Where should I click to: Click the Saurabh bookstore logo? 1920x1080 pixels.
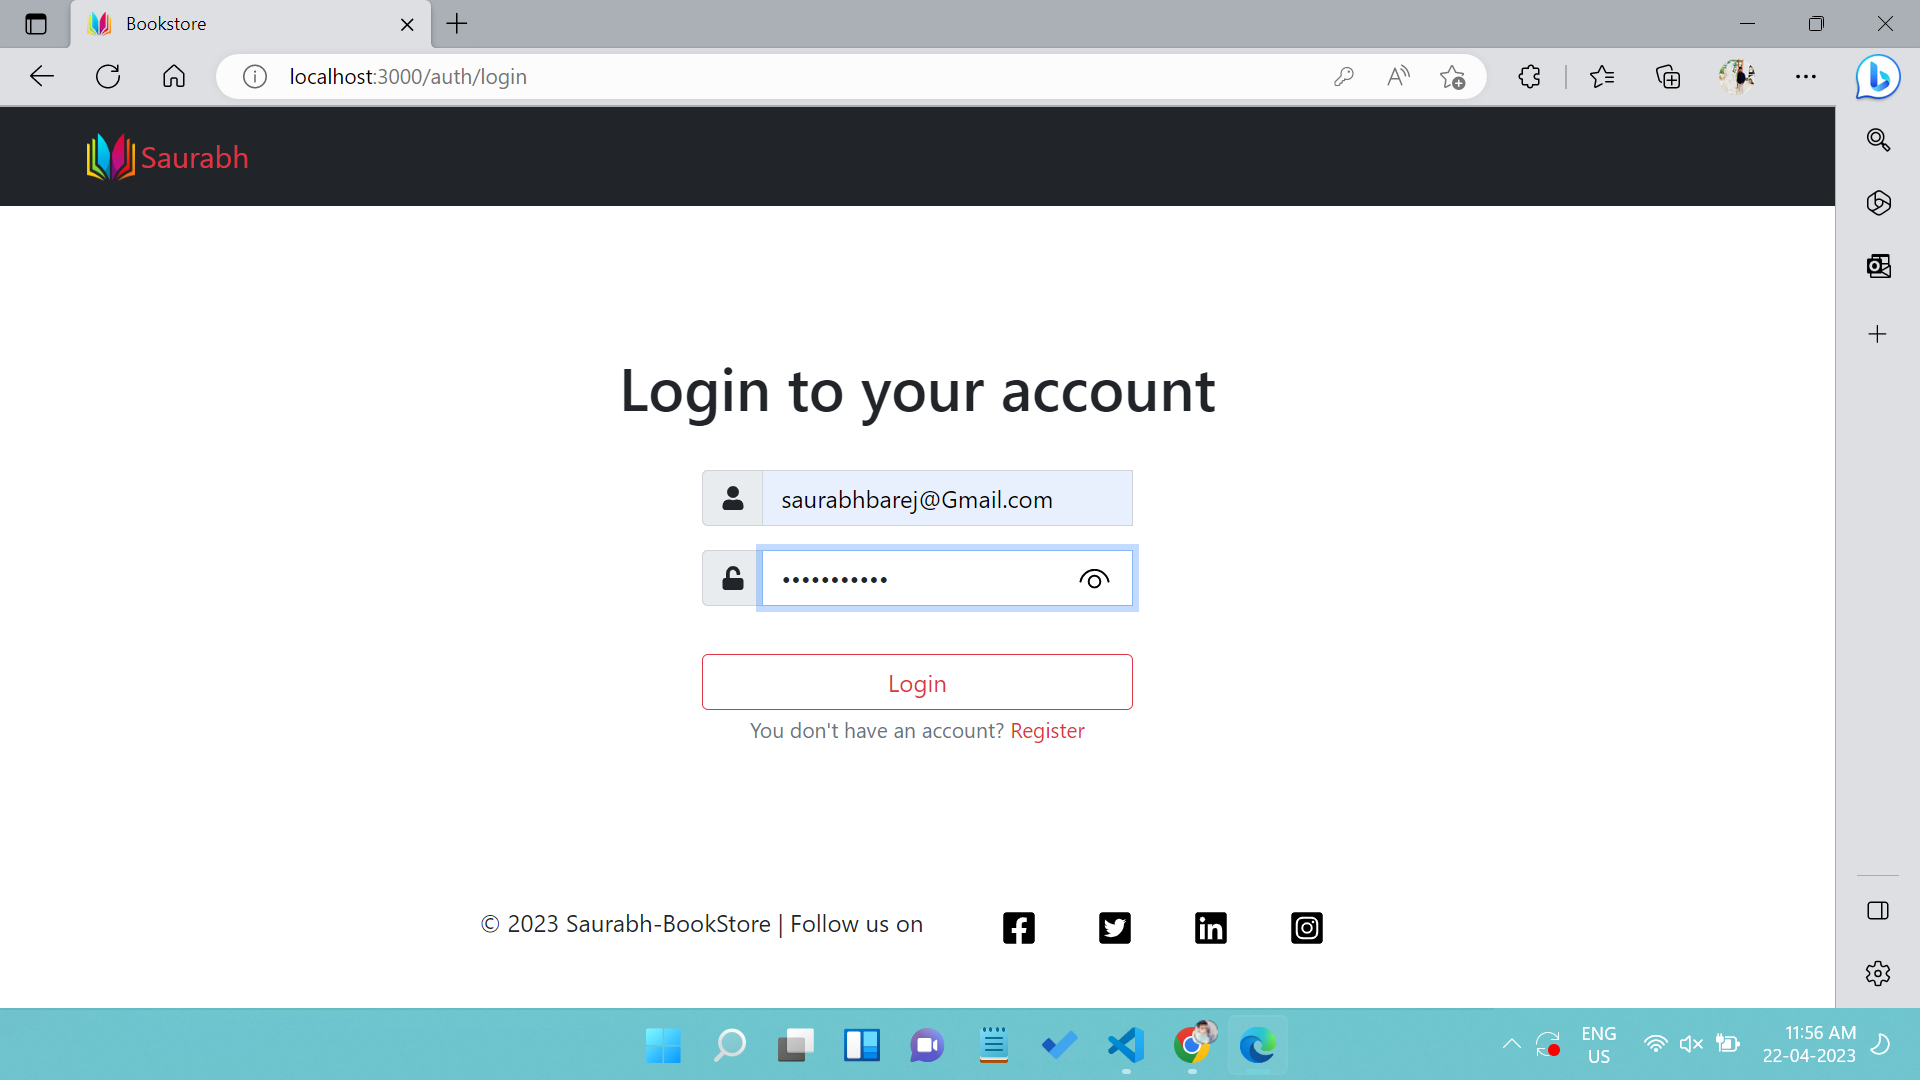pyautogui.click(x=167, y=157)
